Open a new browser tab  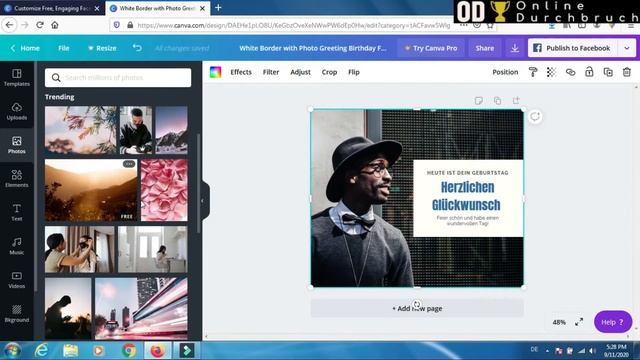click(218, 8)
